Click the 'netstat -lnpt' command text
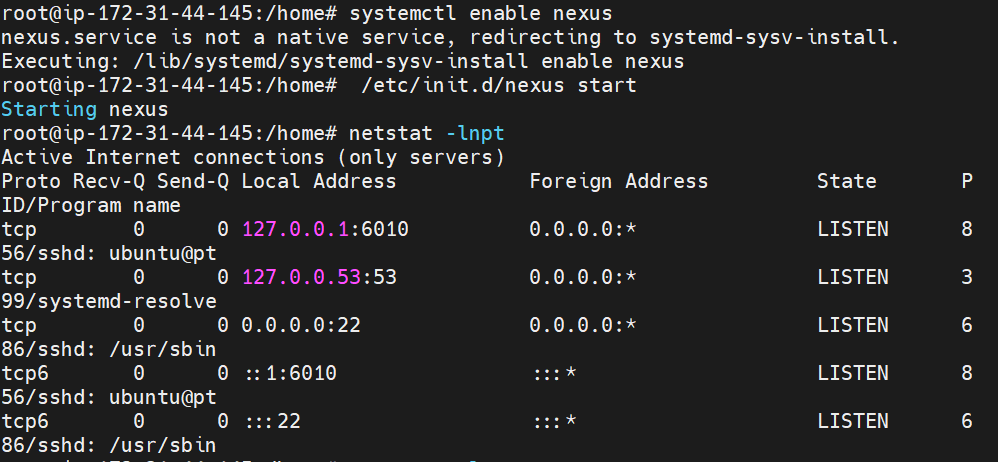998x462 pixels. (426, 133)
